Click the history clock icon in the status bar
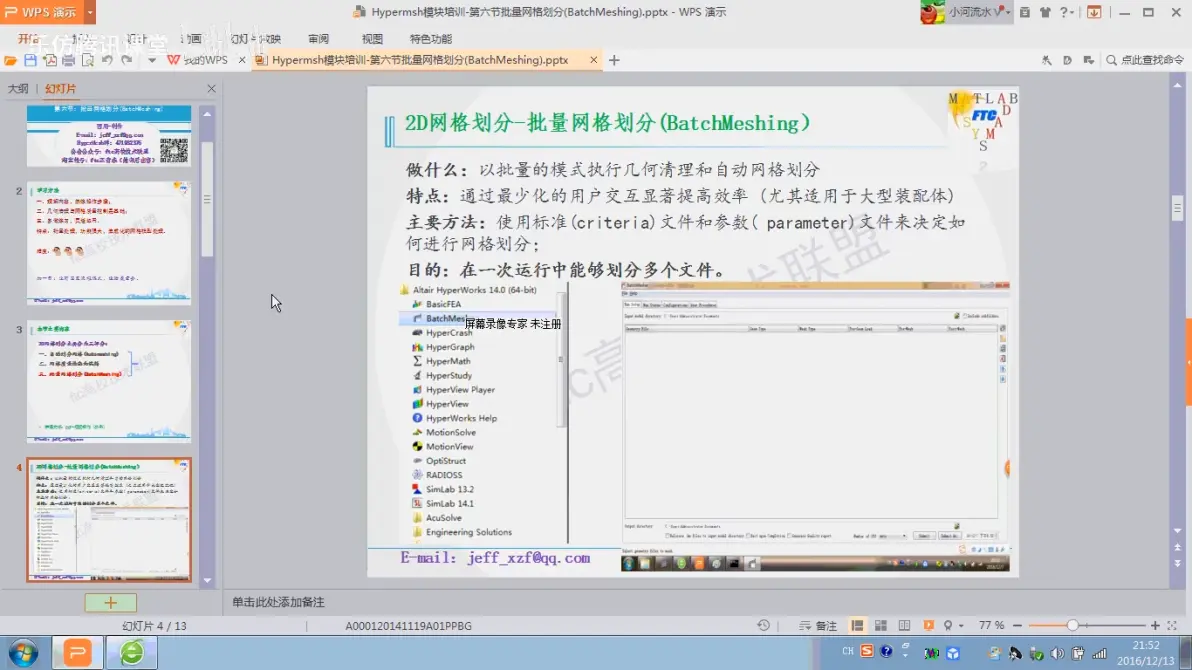1192x670 pixels. [x=763, y=625]
